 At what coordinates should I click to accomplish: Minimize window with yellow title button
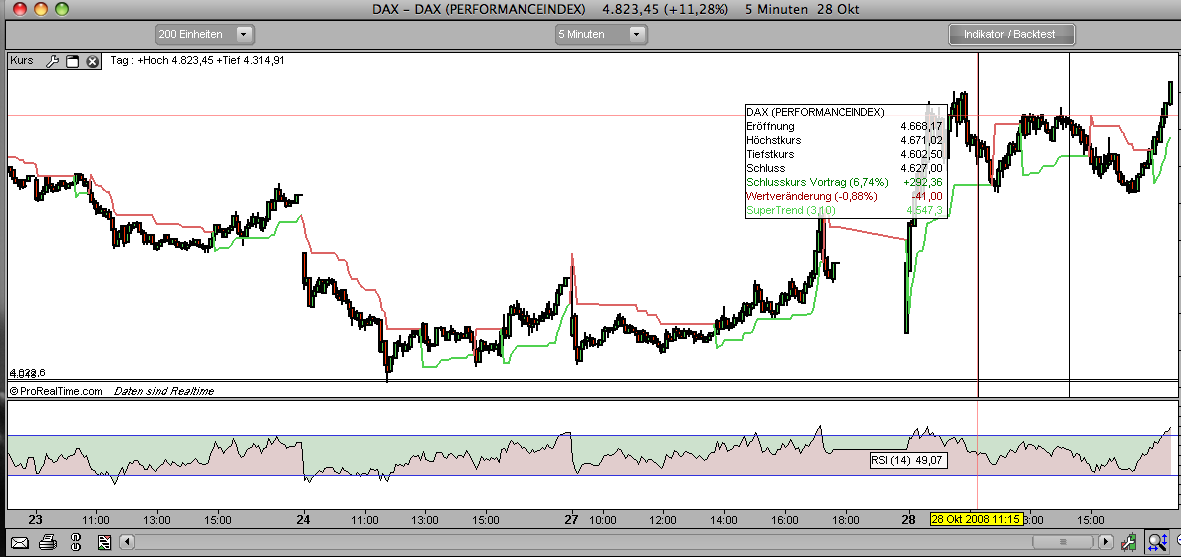pos(41,9)
